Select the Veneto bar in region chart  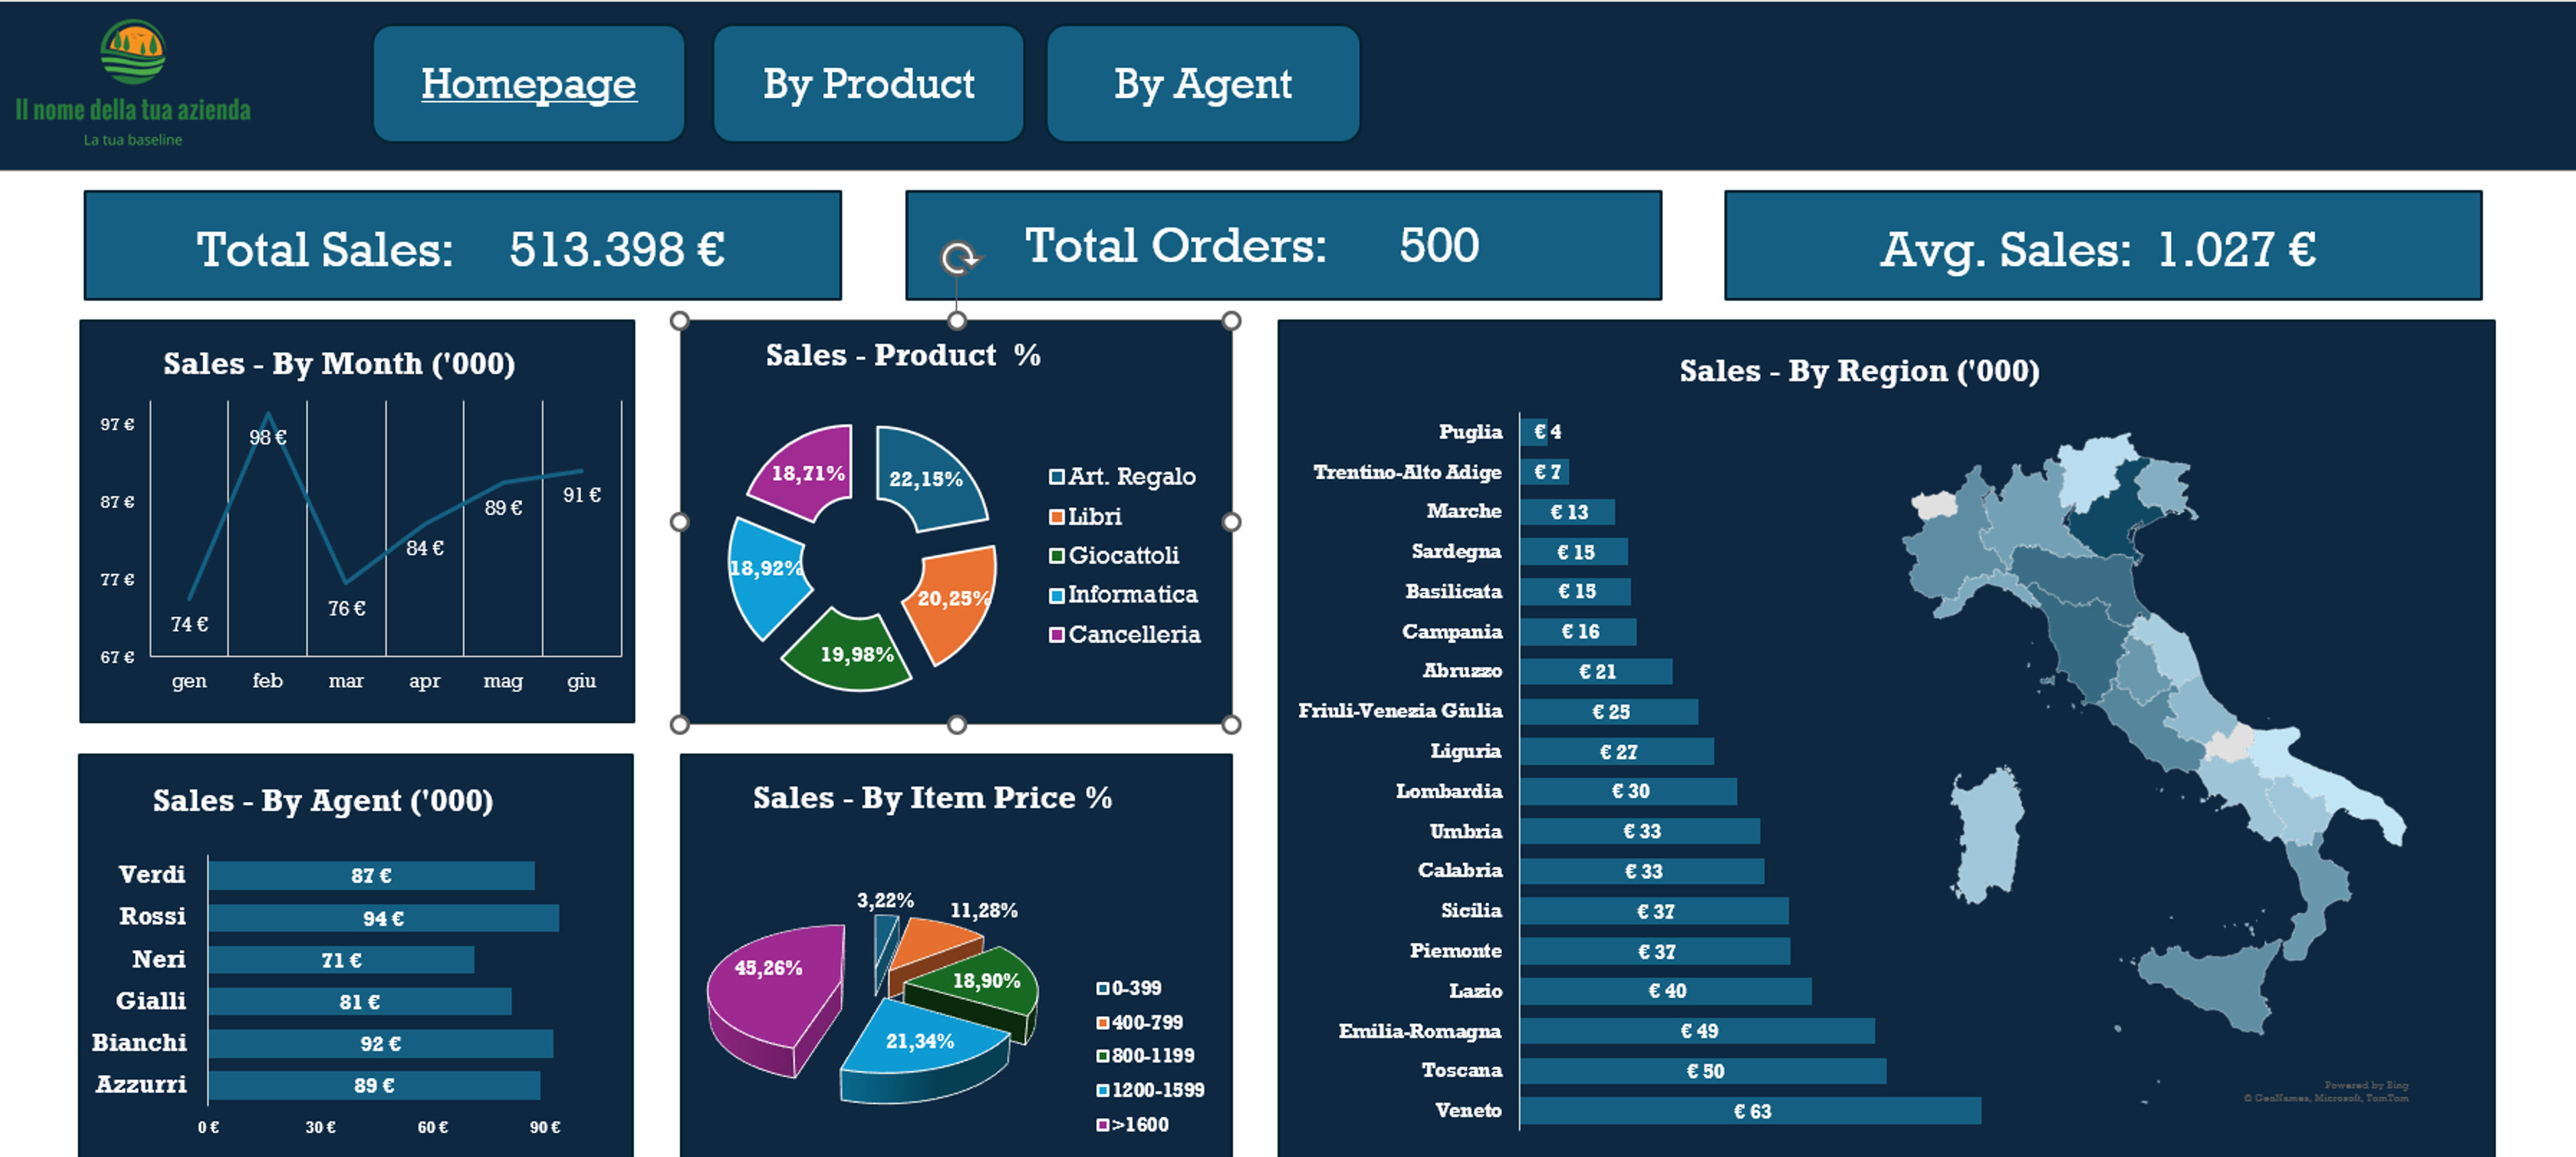coord(1750,1111)
